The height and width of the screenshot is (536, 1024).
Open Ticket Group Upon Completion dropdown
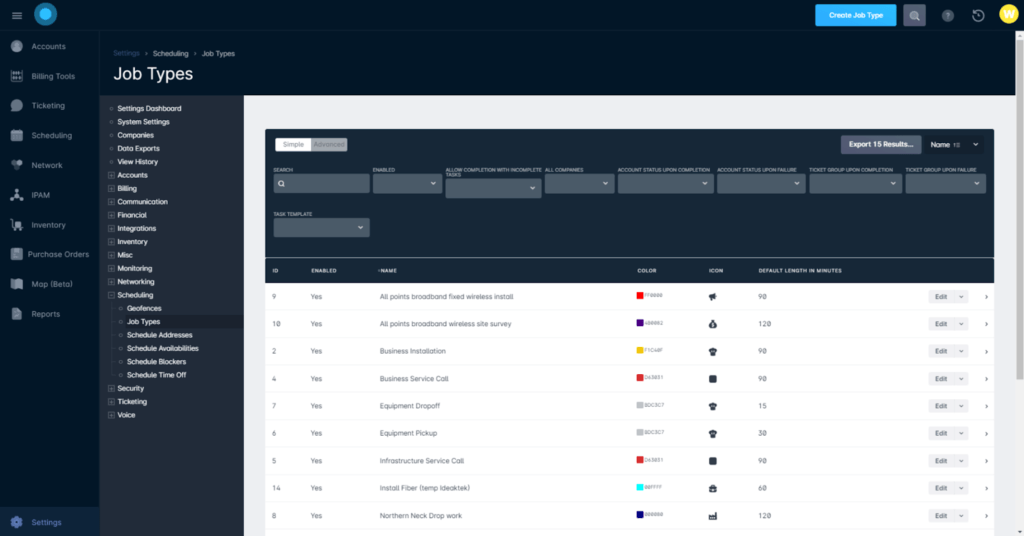point(856,183)
